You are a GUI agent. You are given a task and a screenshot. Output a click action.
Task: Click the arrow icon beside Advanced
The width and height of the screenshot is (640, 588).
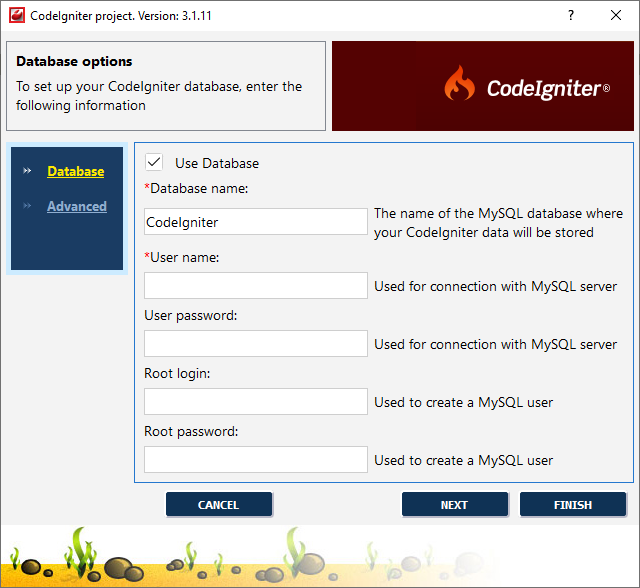click(27, 206)
